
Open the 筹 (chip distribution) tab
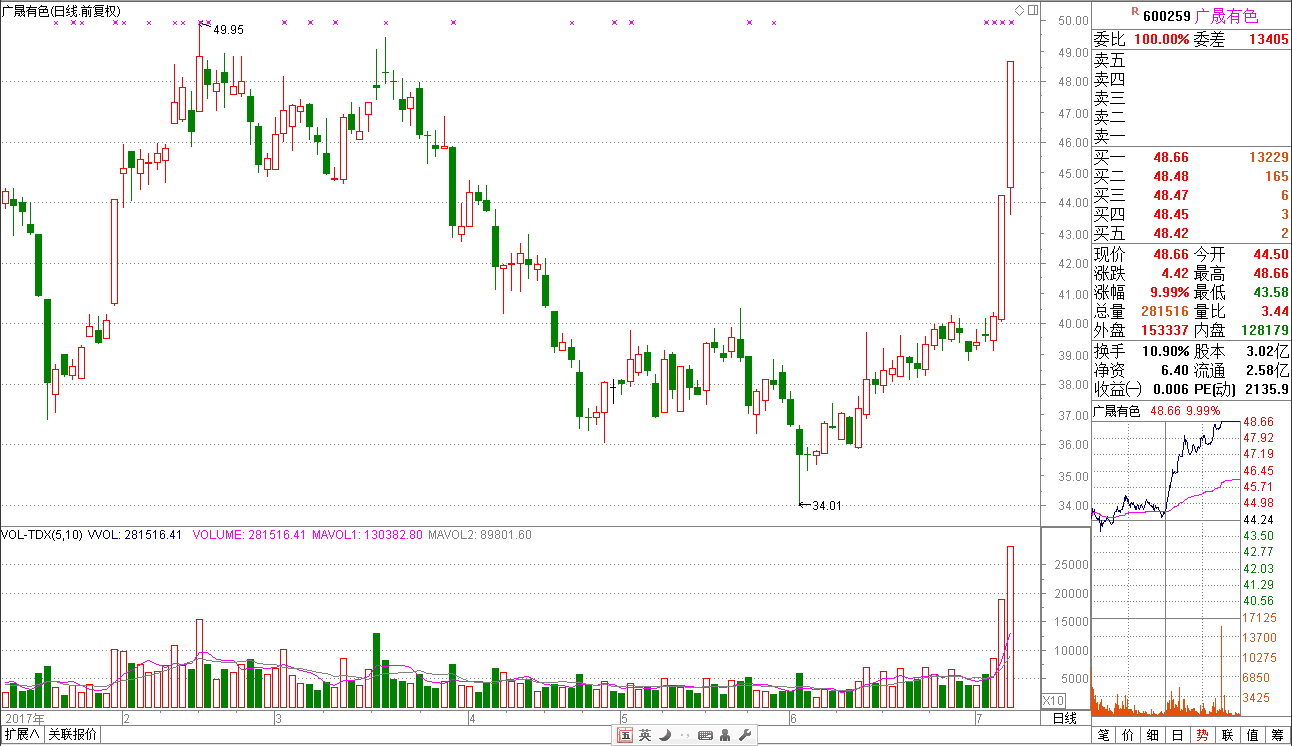1278,735
